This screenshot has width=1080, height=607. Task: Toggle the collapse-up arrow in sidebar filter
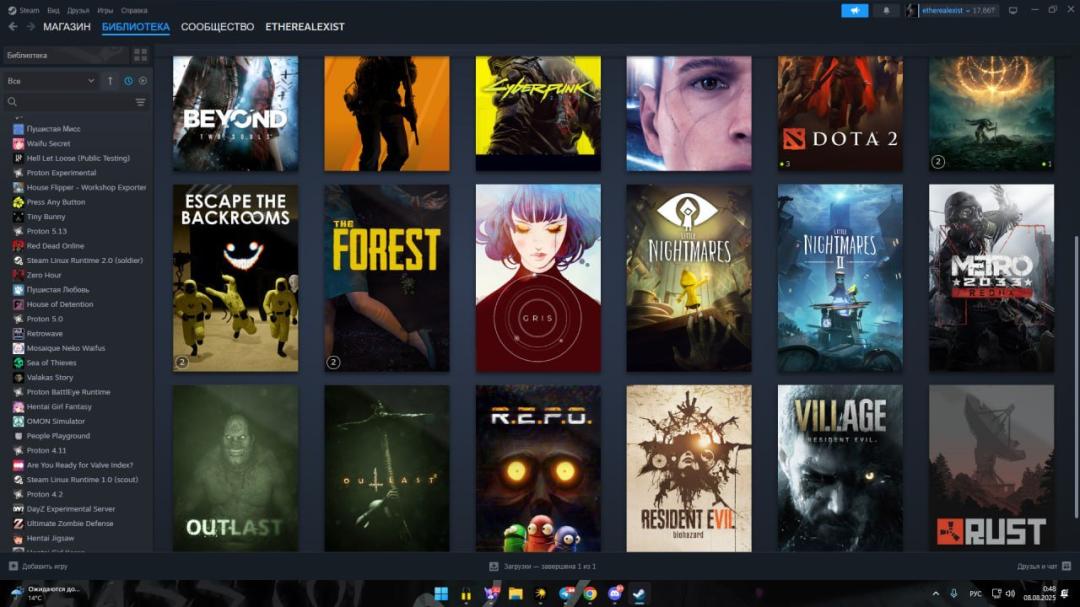pos(110,81)
